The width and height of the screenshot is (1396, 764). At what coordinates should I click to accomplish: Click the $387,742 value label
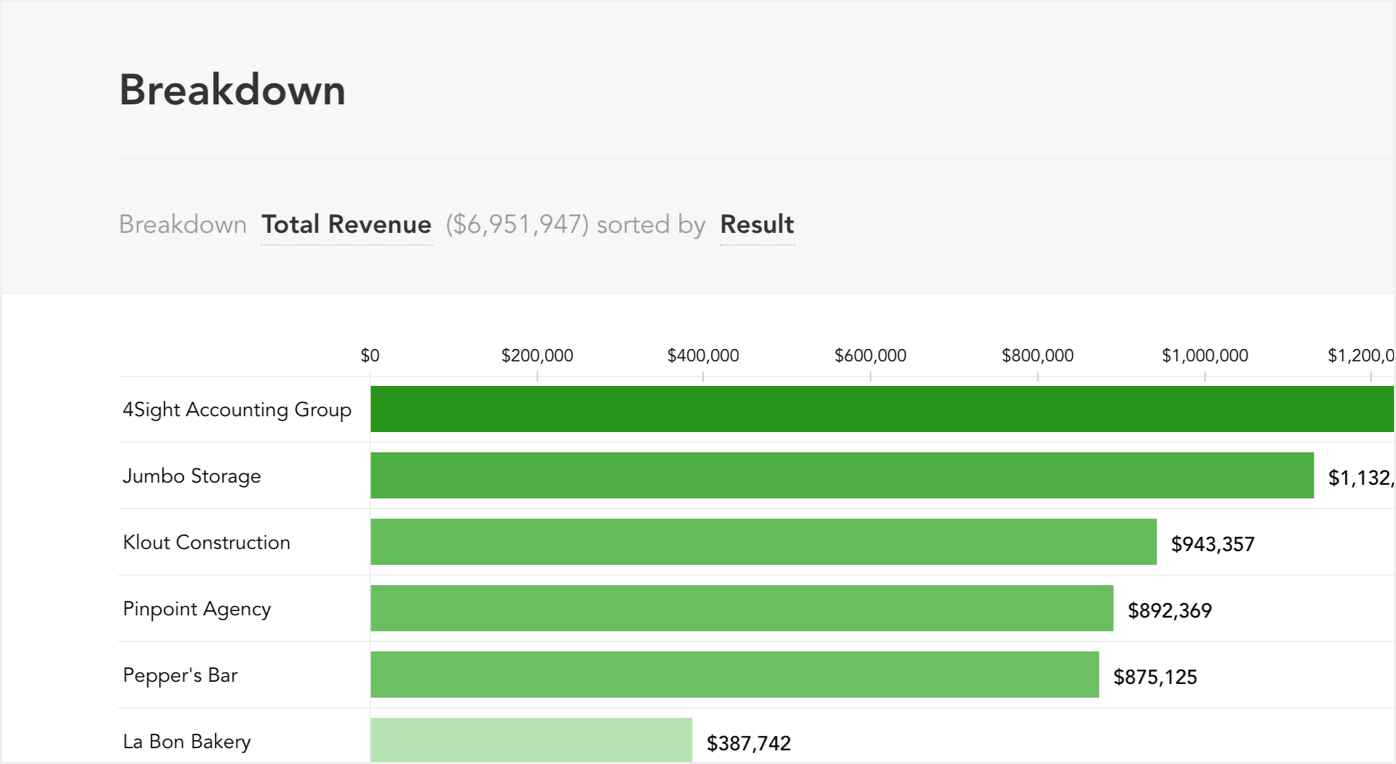pyautogui.click(x=749, y=744)
